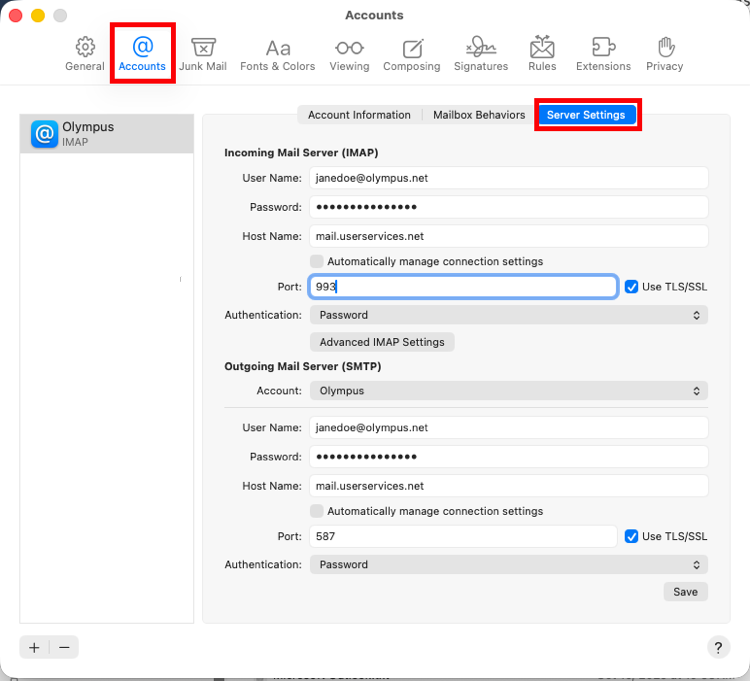Viewport: 750px width, 681px height.
Task: Open the Extensions preferences pane
Action: (603, 54)
